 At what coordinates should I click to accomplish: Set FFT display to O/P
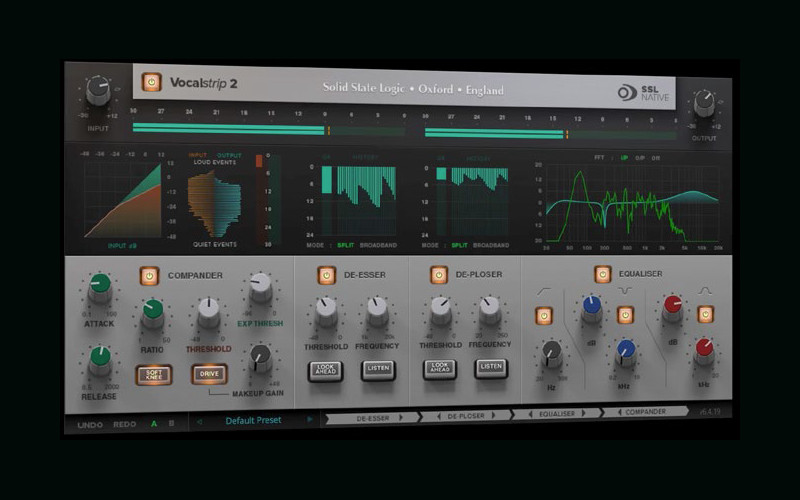[640, 158]
